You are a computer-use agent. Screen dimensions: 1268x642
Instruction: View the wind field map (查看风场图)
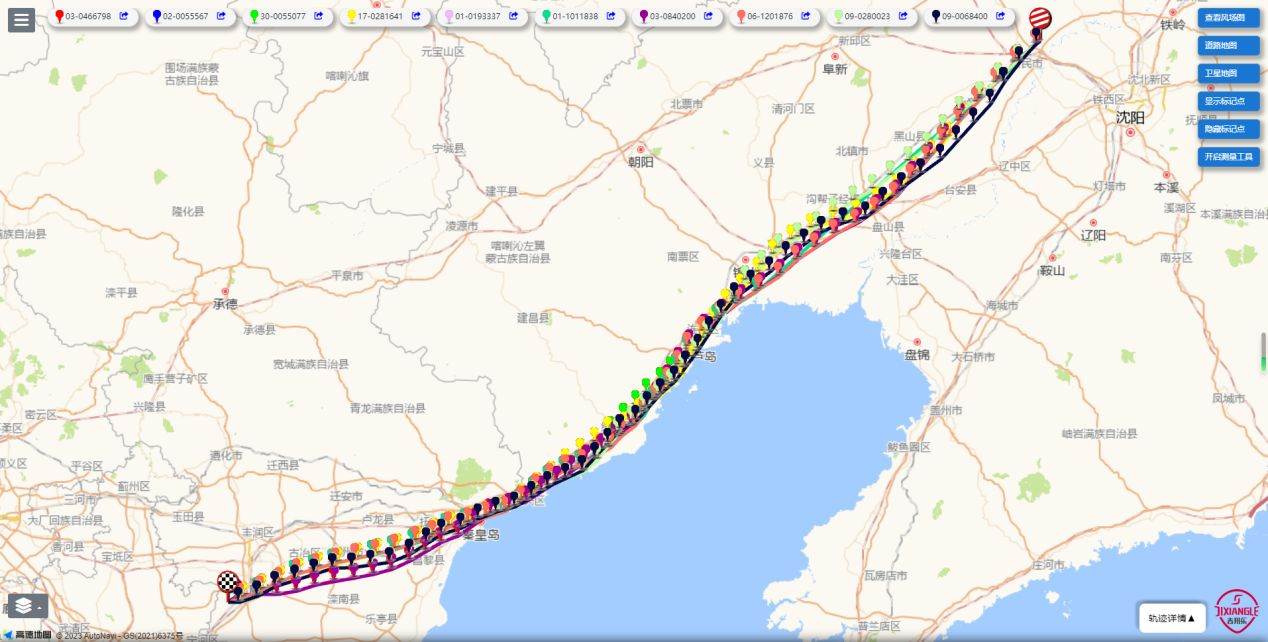pos(1228,17)
